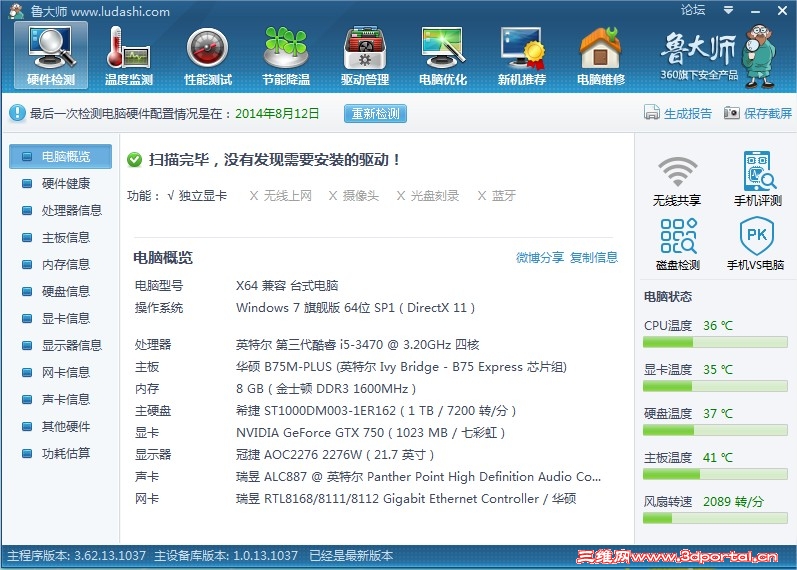
Task: Click the 摄像头 feature indicator
Action: click(x=354, y=196)
